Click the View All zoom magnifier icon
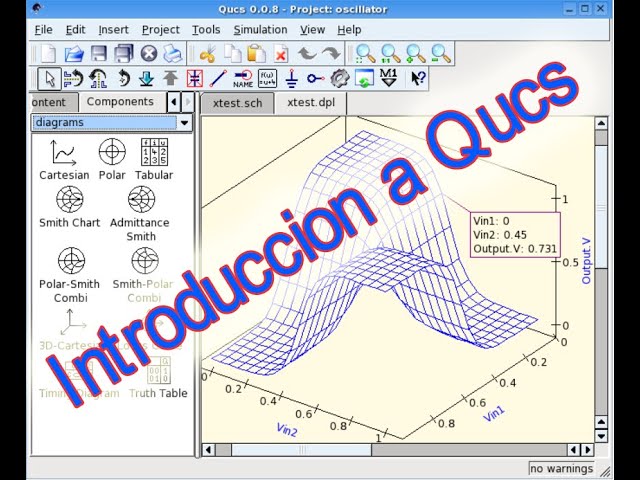This screenshot has height=480, width=640. click(x=365, y=53)
